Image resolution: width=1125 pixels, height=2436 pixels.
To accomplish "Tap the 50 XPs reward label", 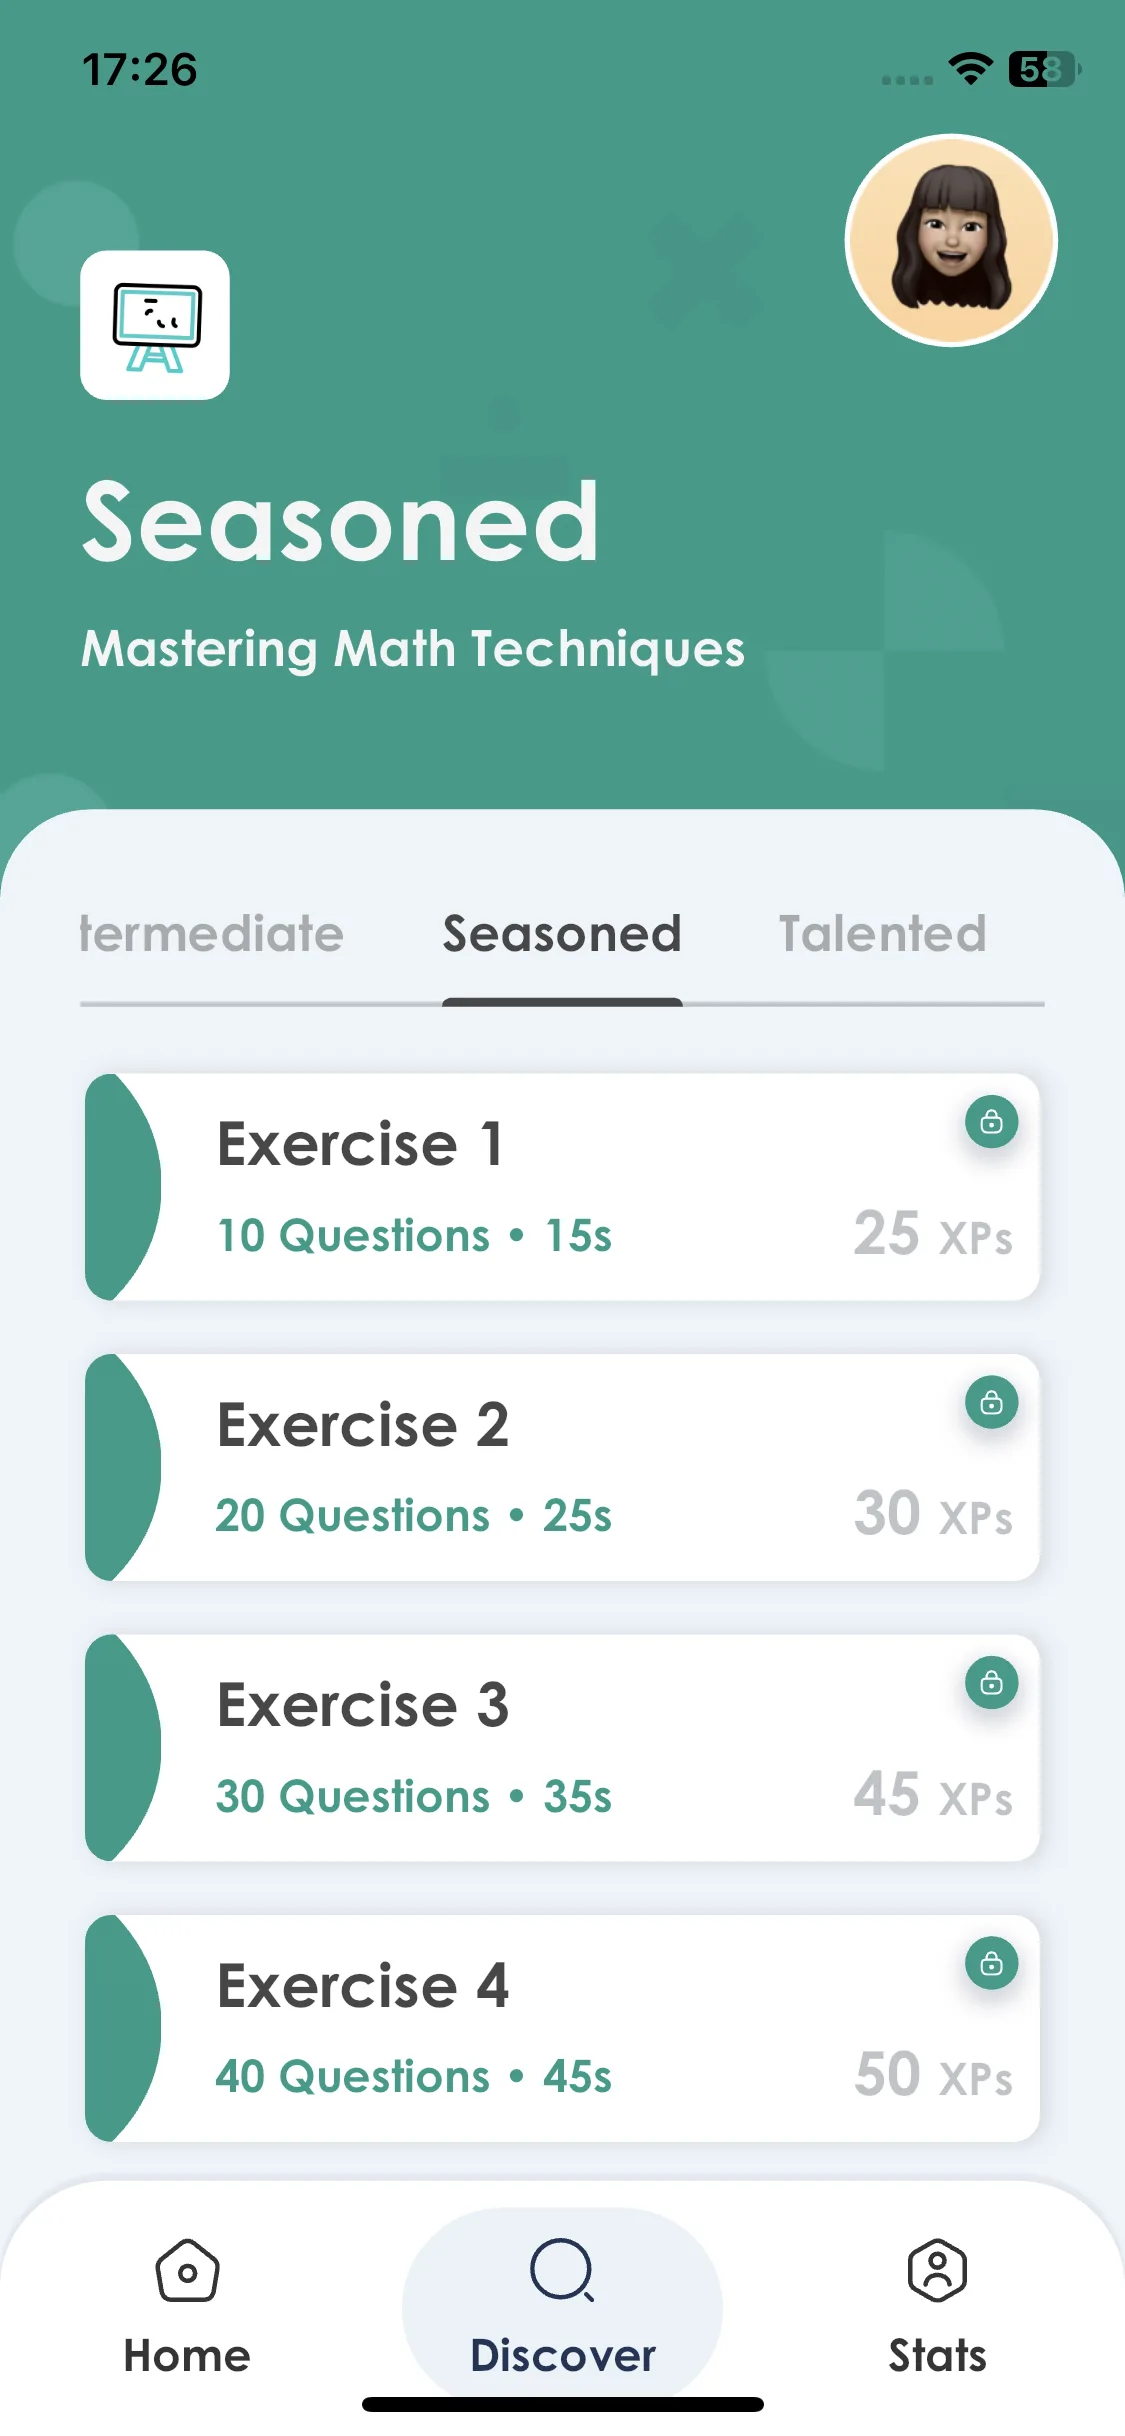I will [933, 2075].
